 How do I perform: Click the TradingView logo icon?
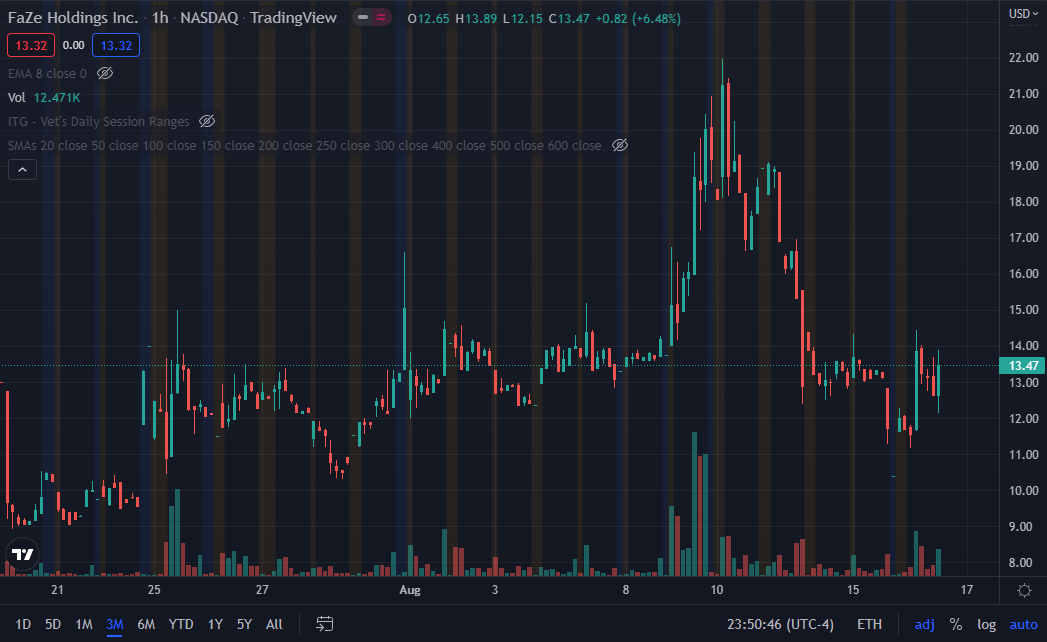coord(23,554)
